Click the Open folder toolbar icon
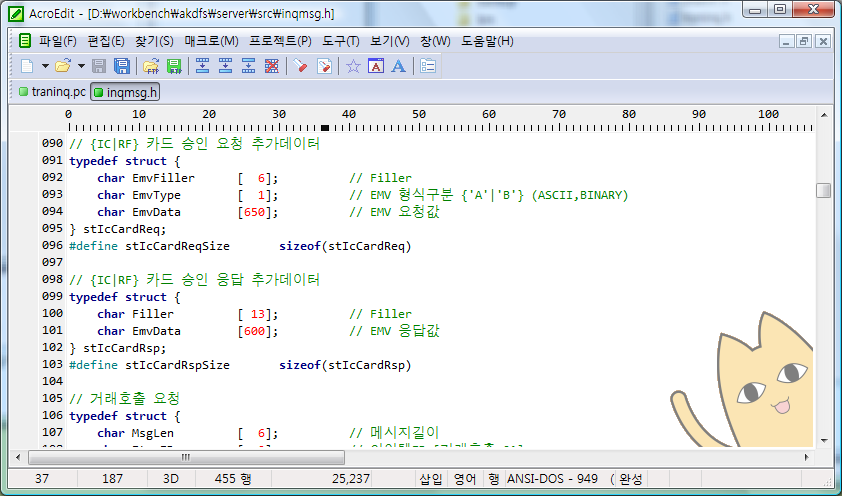This screenshot has height=496, width=842. (62, 66)
